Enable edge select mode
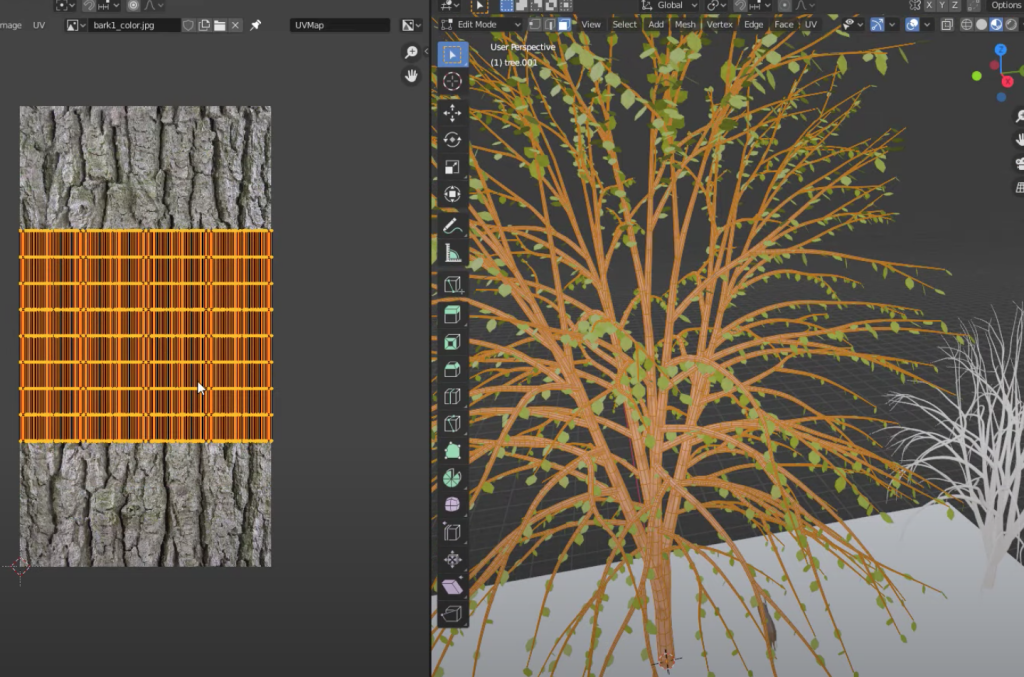 pos(549,24)
